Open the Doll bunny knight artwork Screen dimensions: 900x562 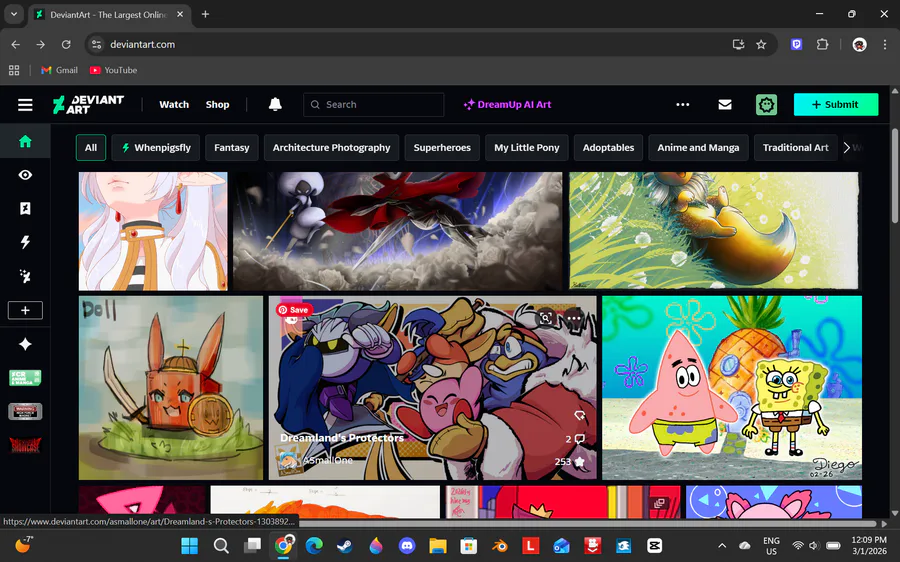point(170,387)
